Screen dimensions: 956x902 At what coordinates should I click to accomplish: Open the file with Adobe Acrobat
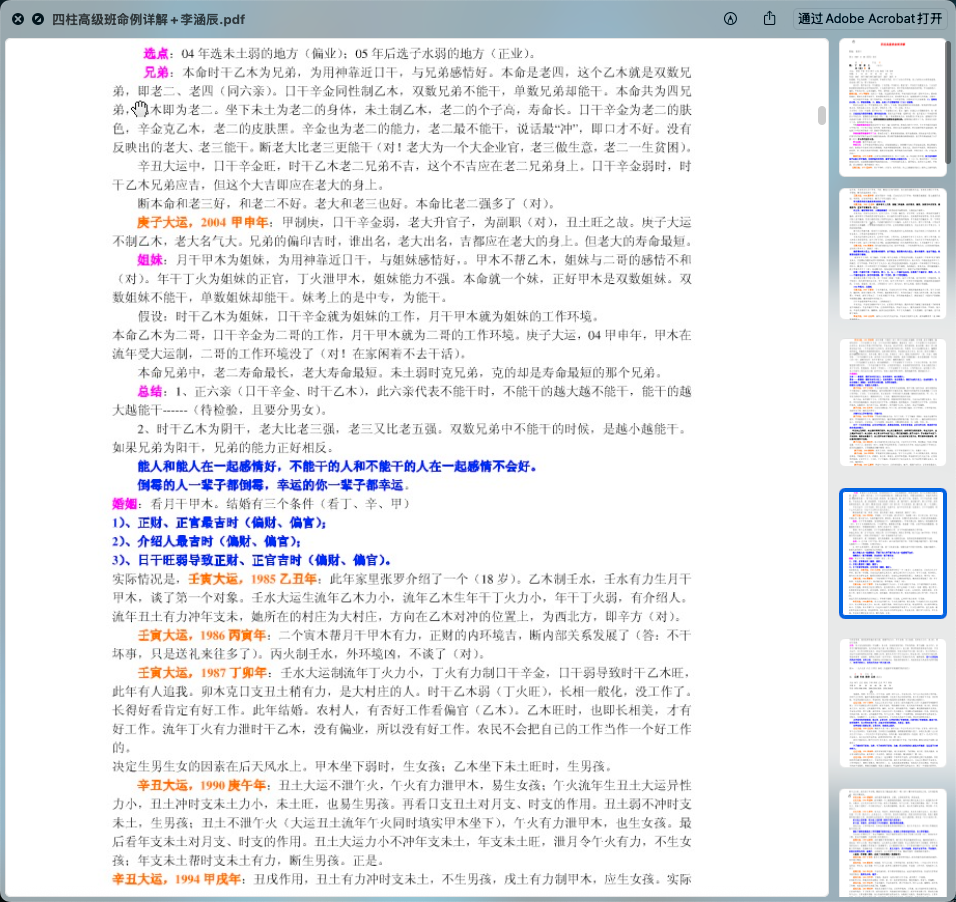pos(869,19)
